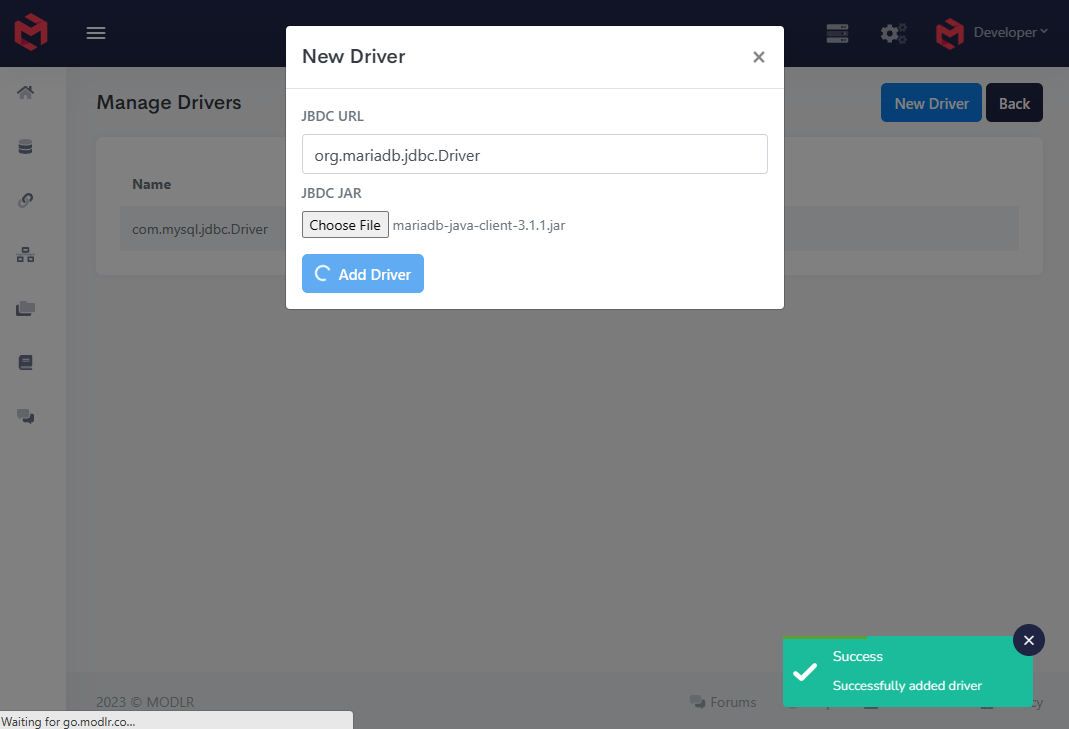Click the MODLR logo in the top left

tap(29, 32)
